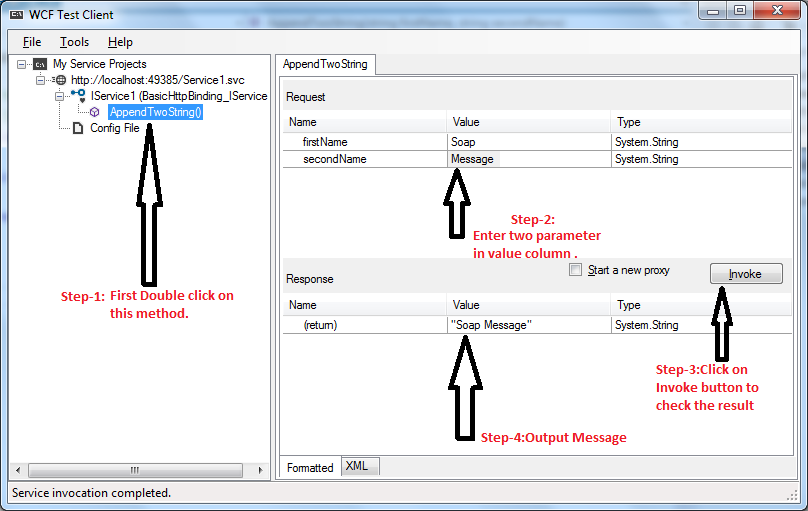
Task: Minimize the WCF Test Client window
Action: [713, 11]
